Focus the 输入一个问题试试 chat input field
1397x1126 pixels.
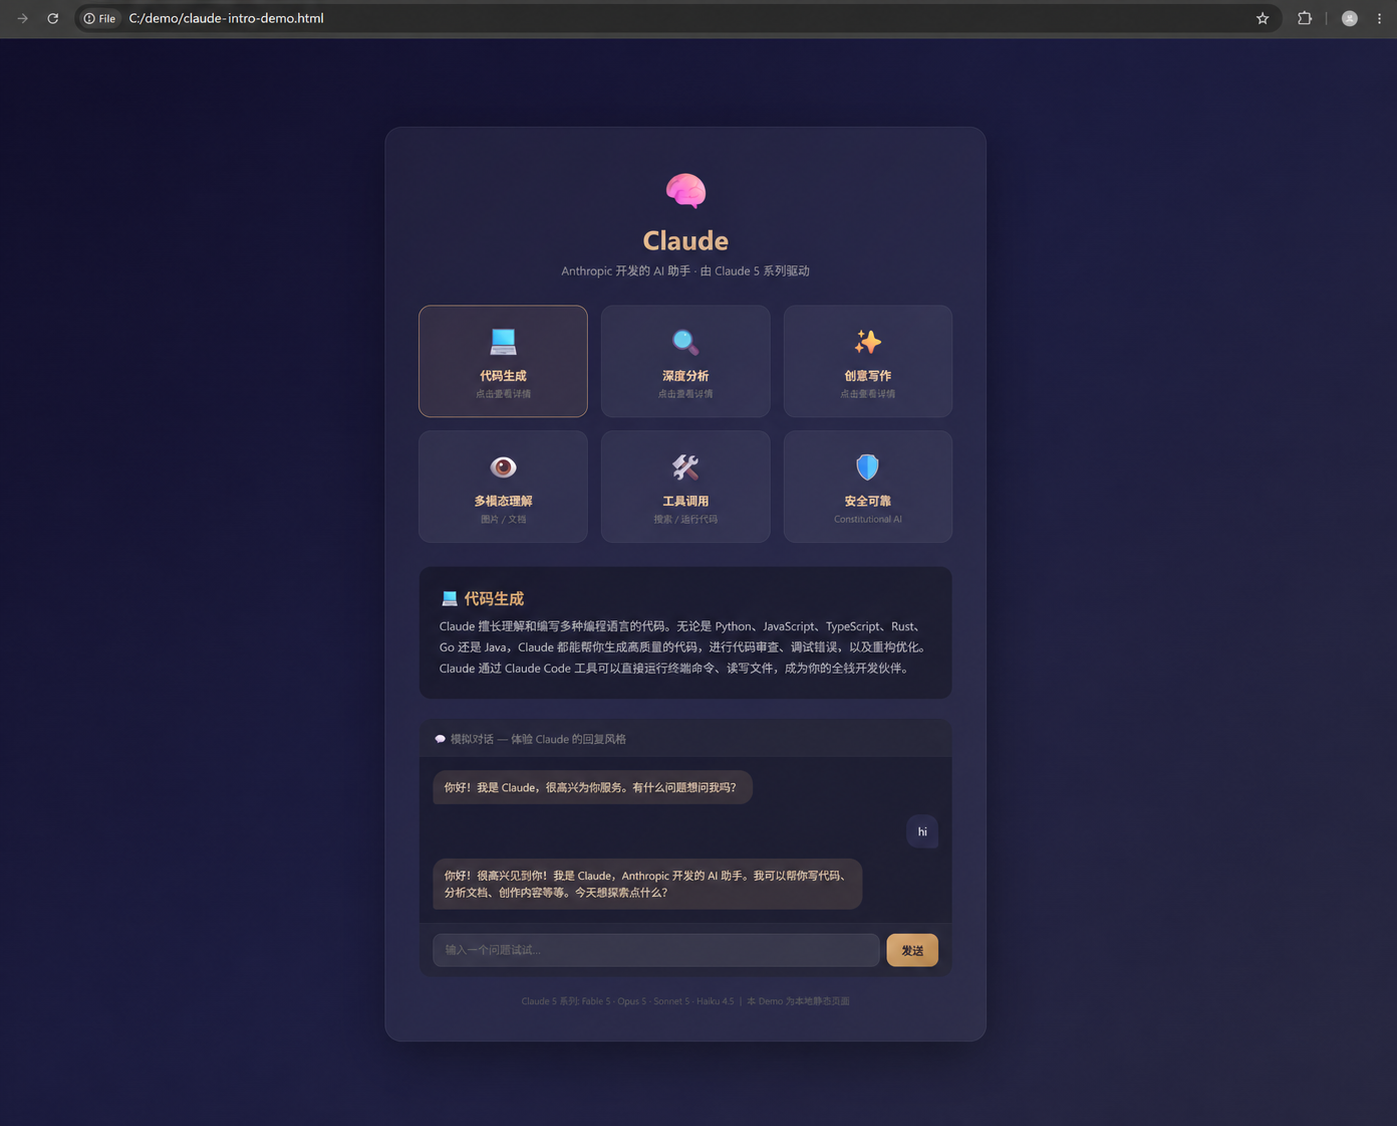656,950
